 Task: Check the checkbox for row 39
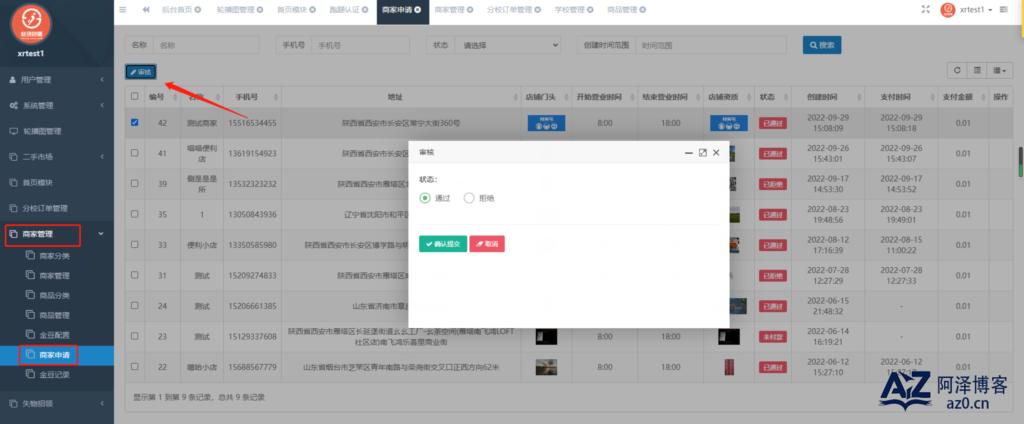(135, 184)
